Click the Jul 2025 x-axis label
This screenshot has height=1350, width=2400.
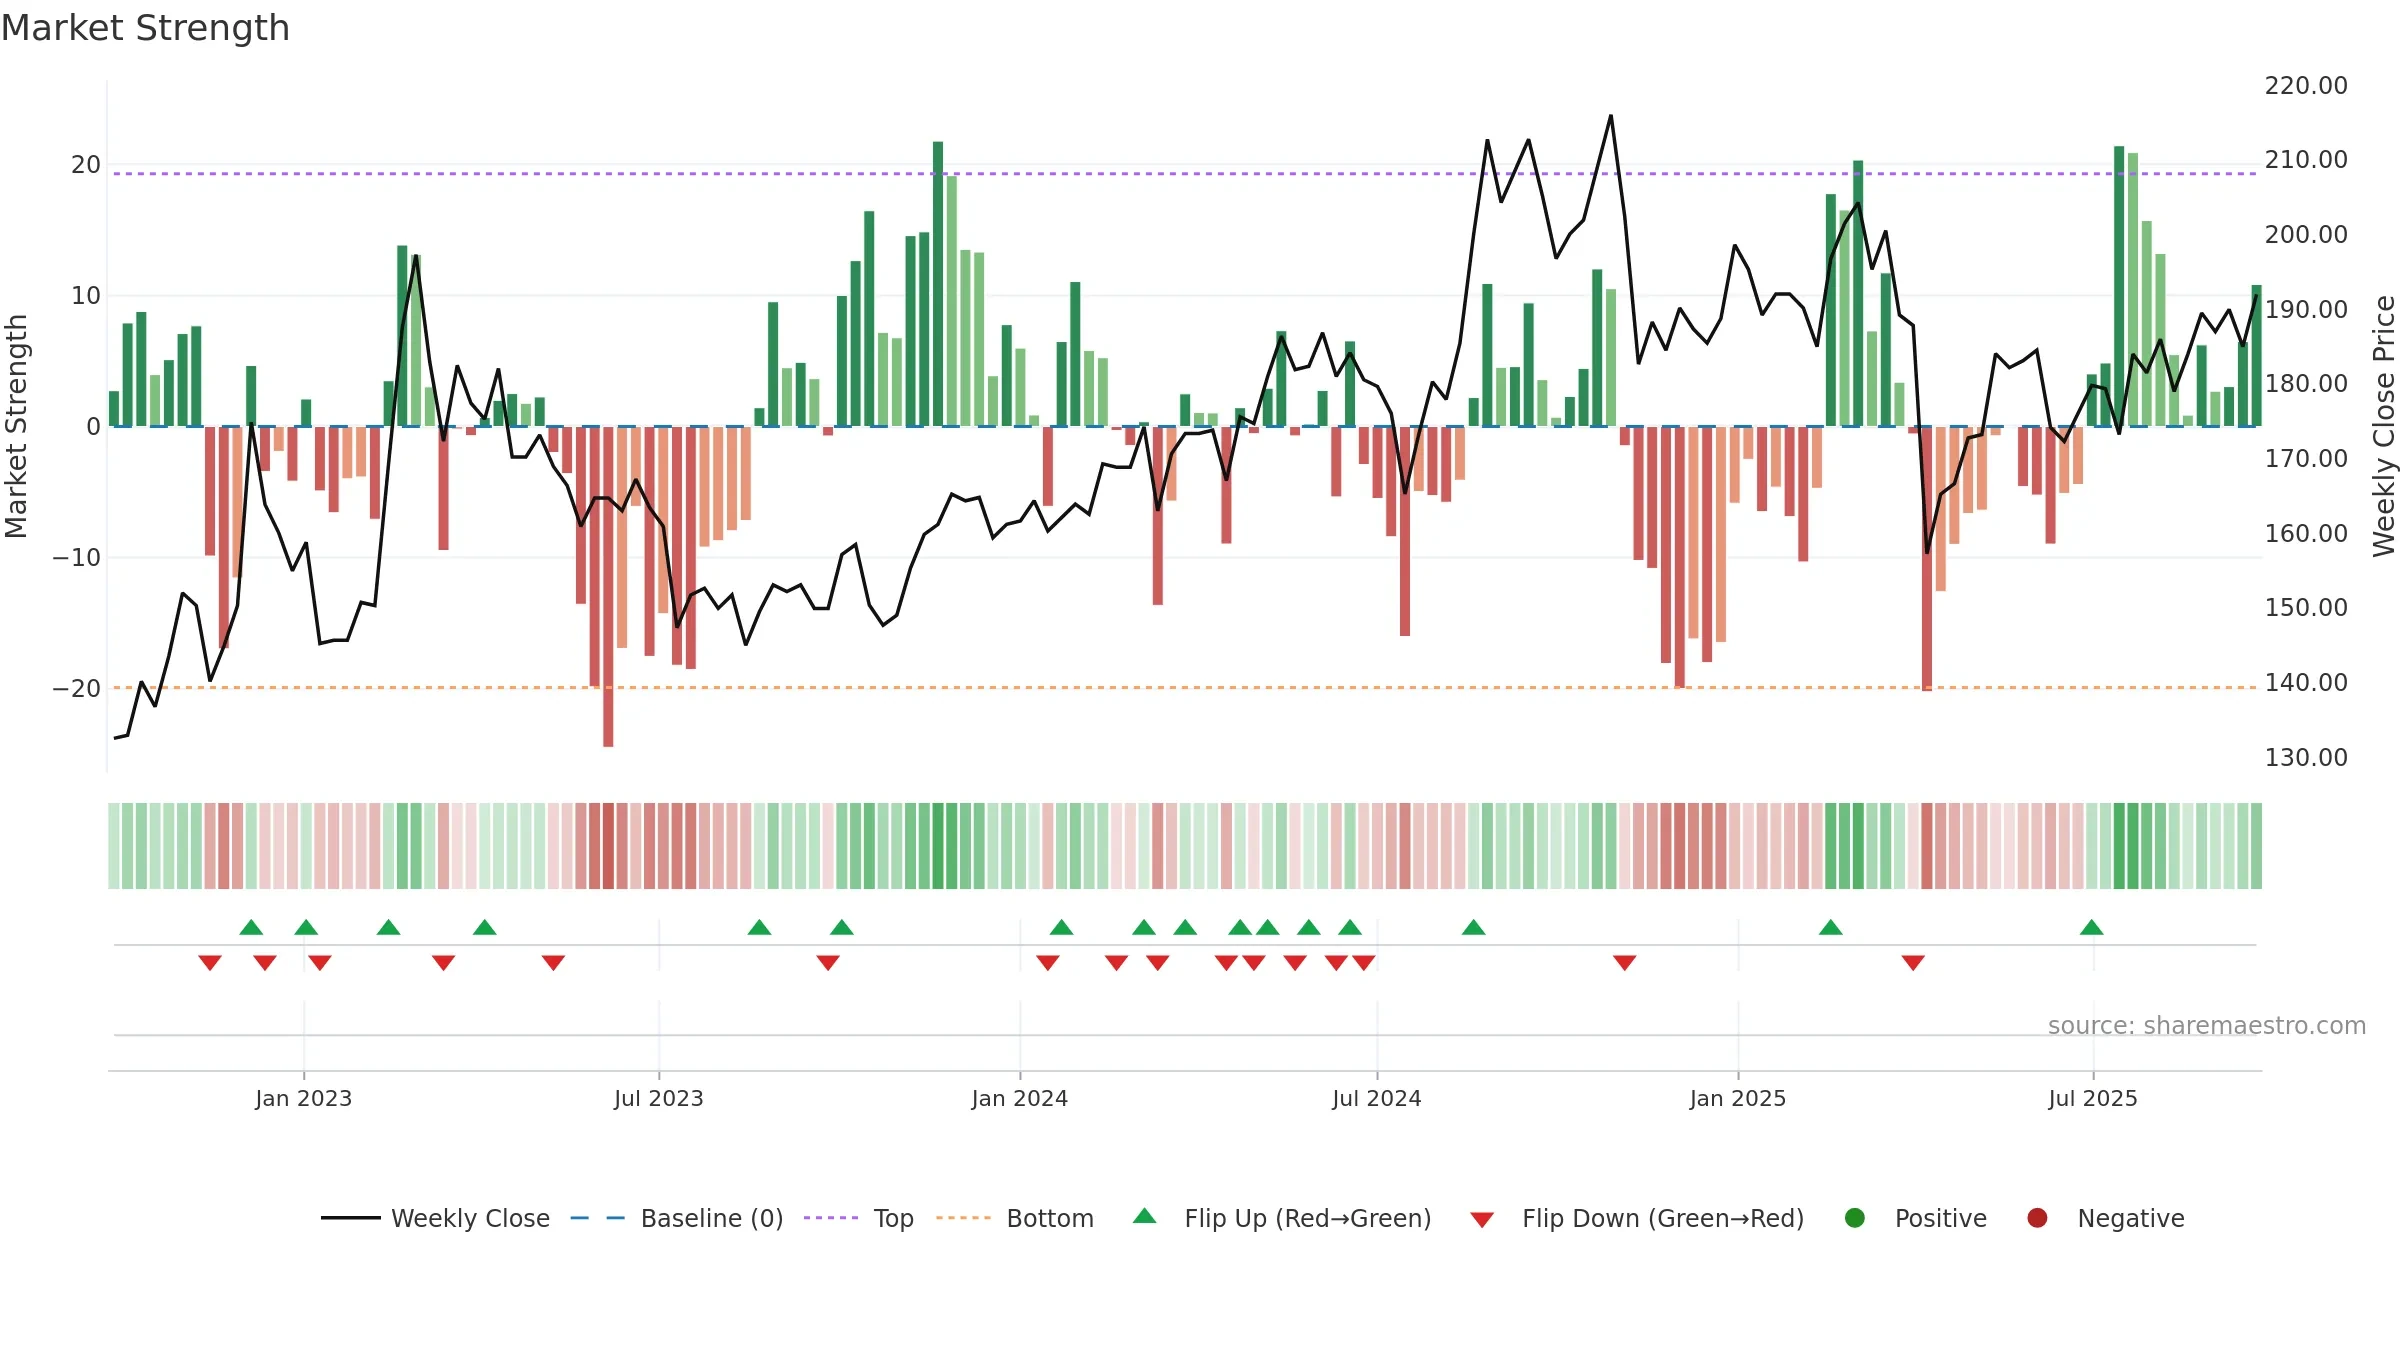pos(2093,1098)
